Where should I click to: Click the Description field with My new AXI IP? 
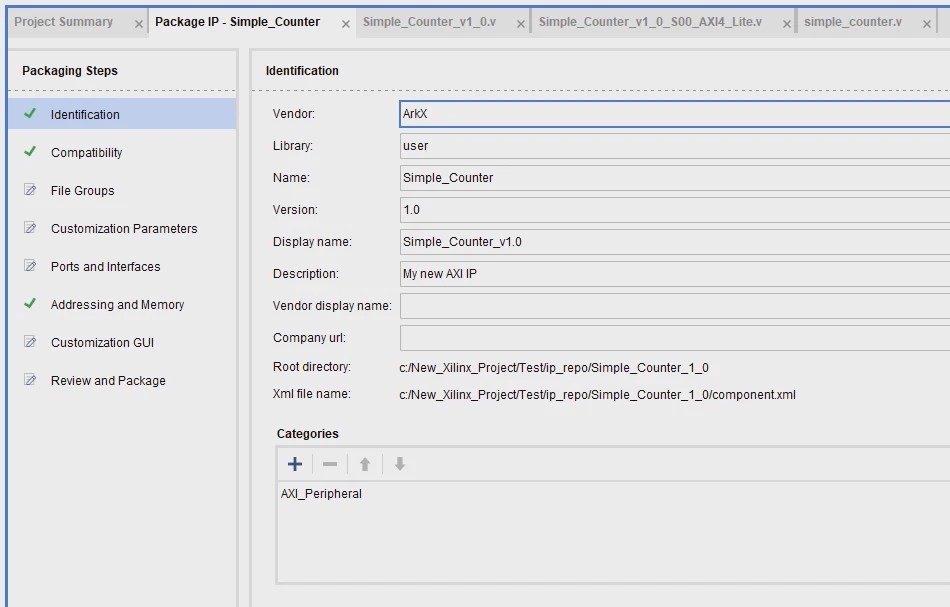[674, 274]
